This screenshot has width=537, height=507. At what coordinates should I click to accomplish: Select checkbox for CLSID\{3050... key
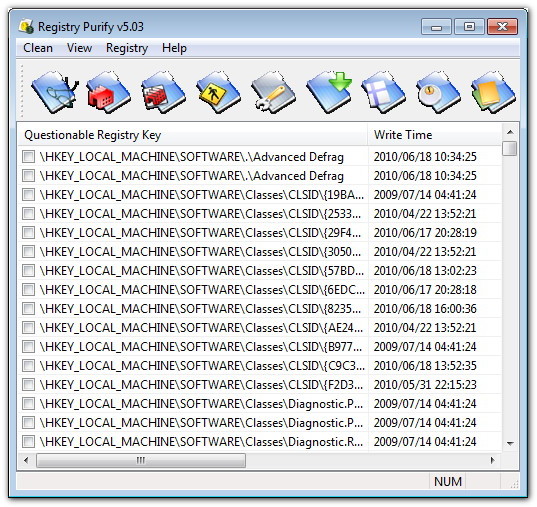(28, 252)
